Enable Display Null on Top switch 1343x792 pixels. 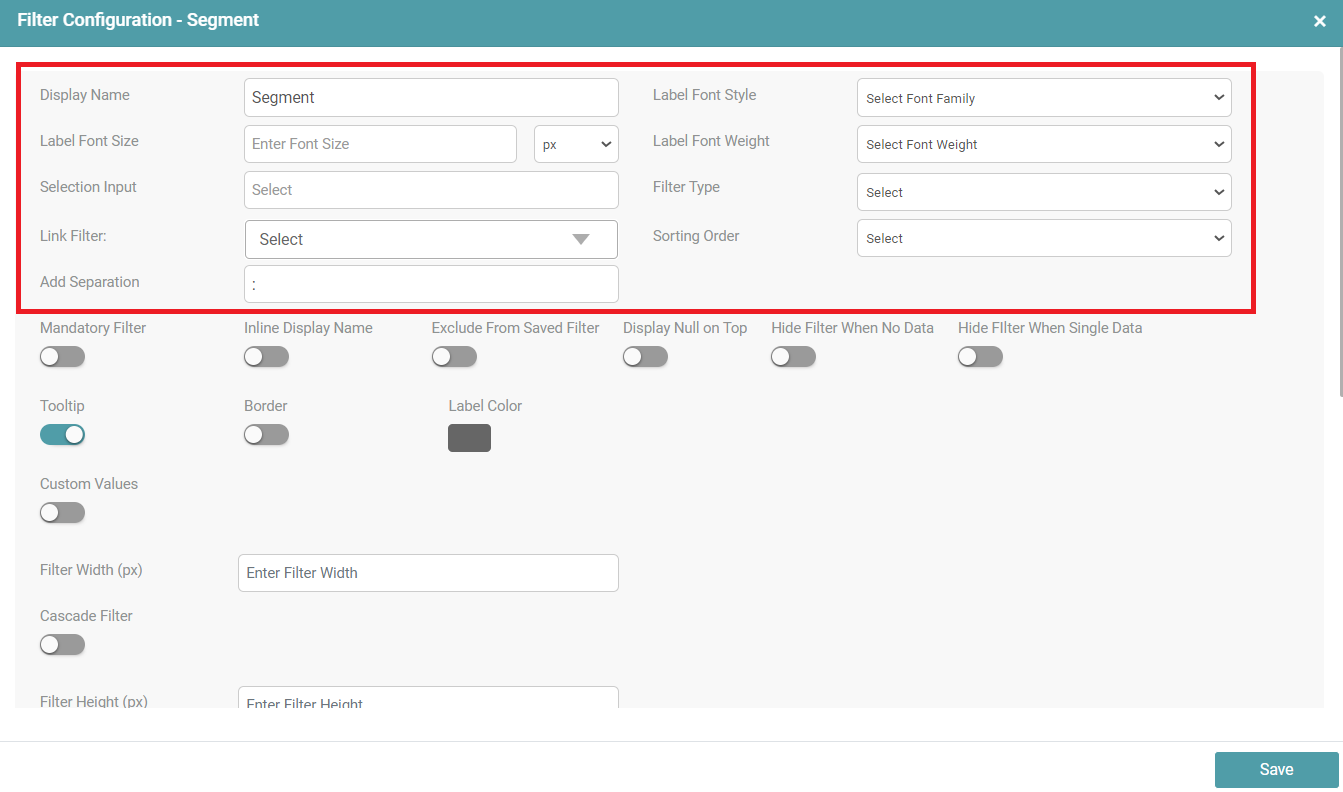[645, 357]
